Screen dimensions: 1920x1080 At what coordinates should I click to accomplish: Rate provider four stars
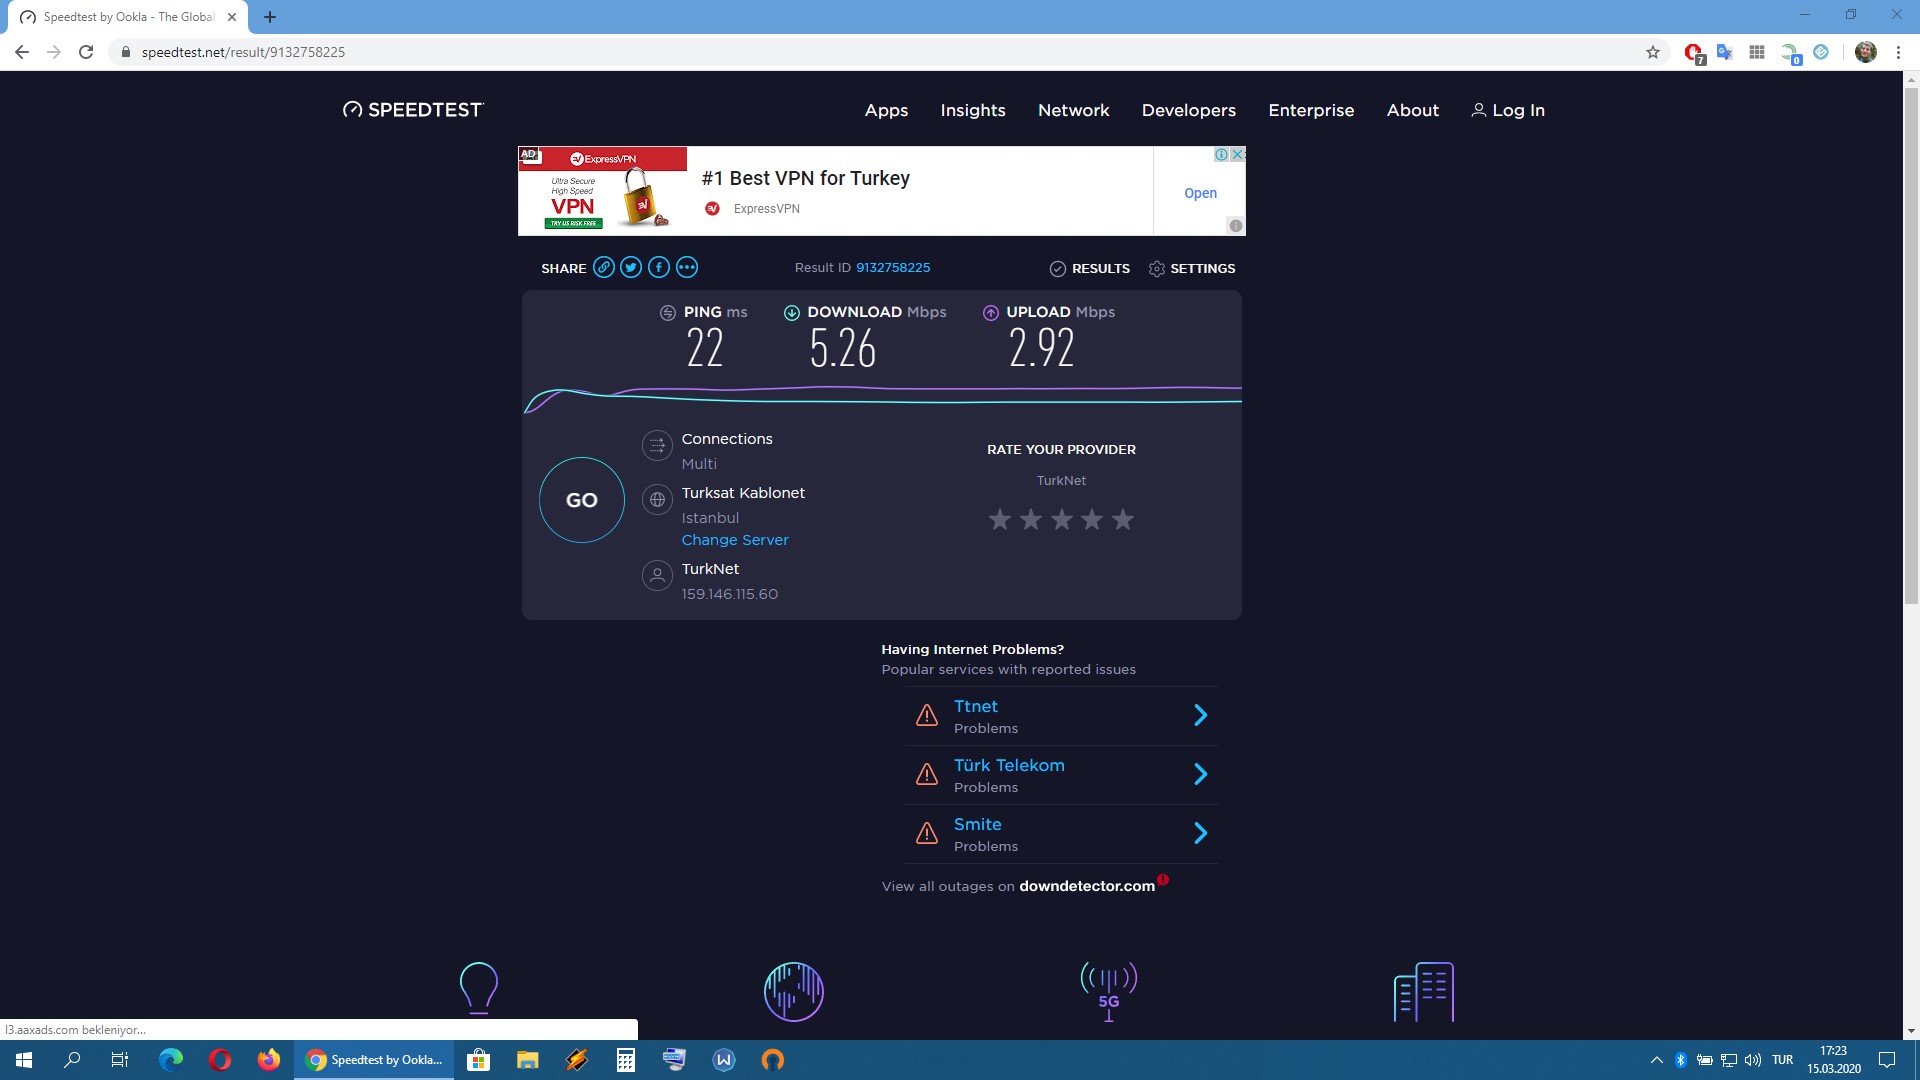(1092, 519)
